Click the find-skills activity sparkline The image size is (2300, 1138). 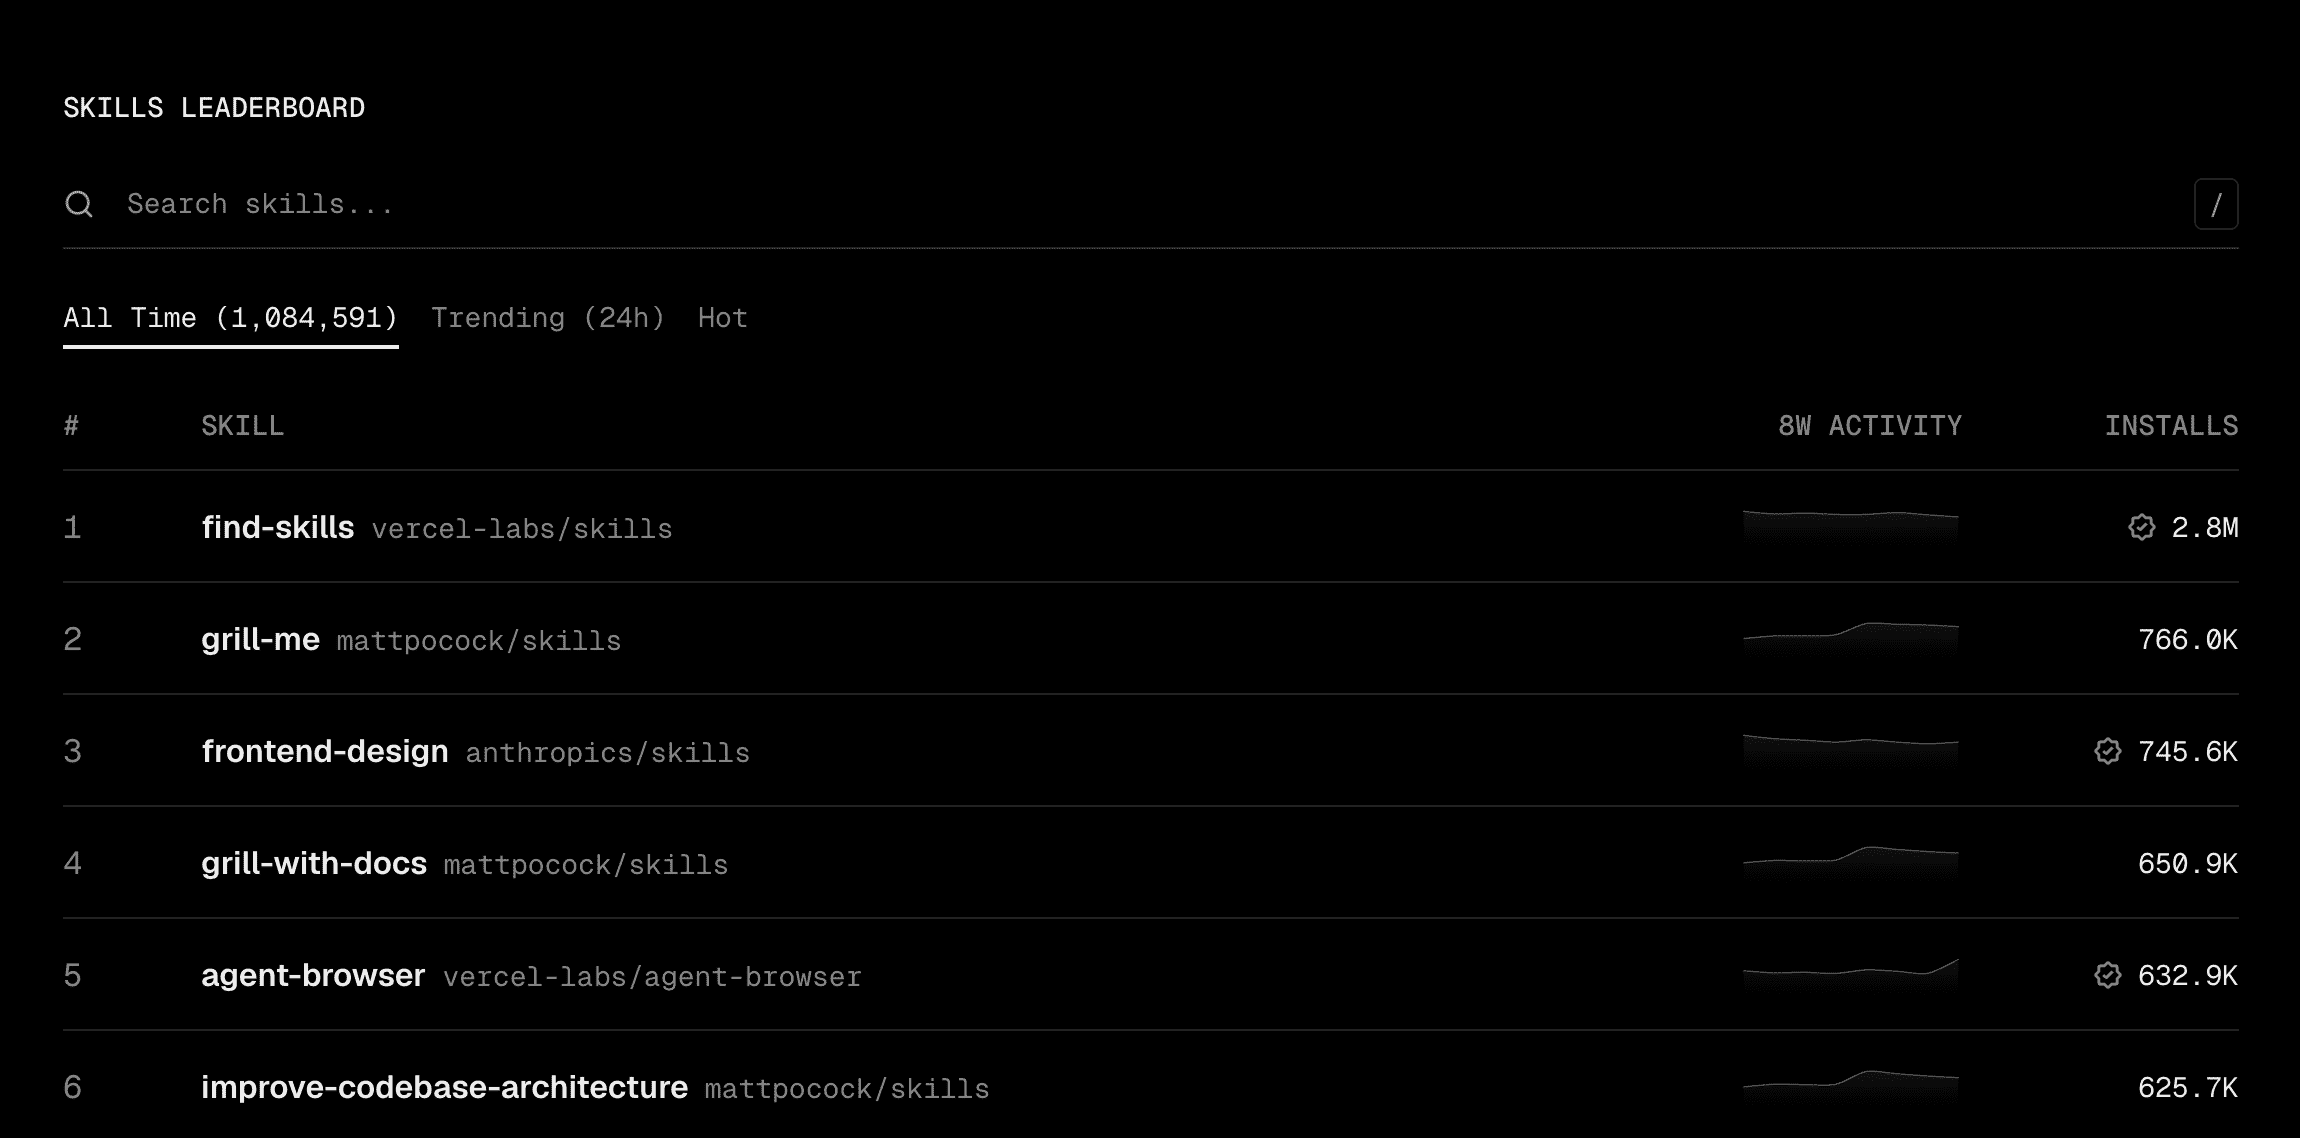pyautogui.click(x=1851, y=526)
